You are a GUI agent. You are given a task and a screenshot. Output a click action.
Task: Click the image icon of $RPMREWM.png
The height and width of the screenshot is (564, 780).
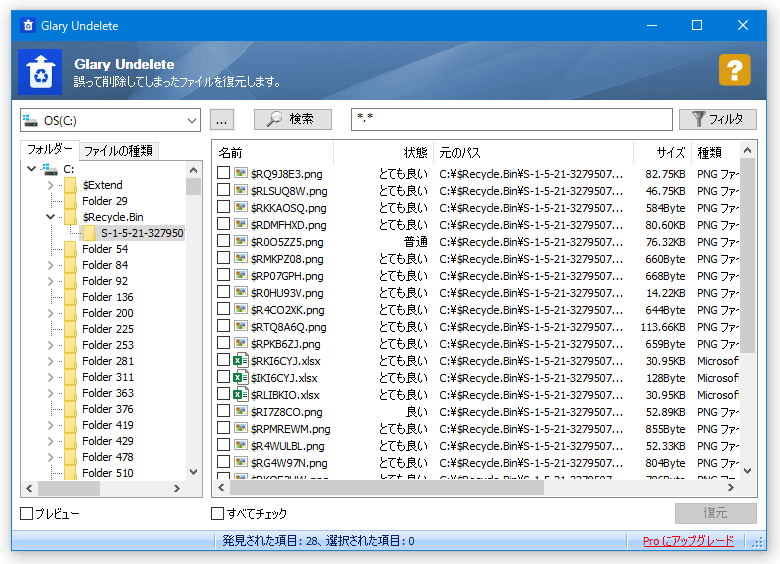coord(241,428)
